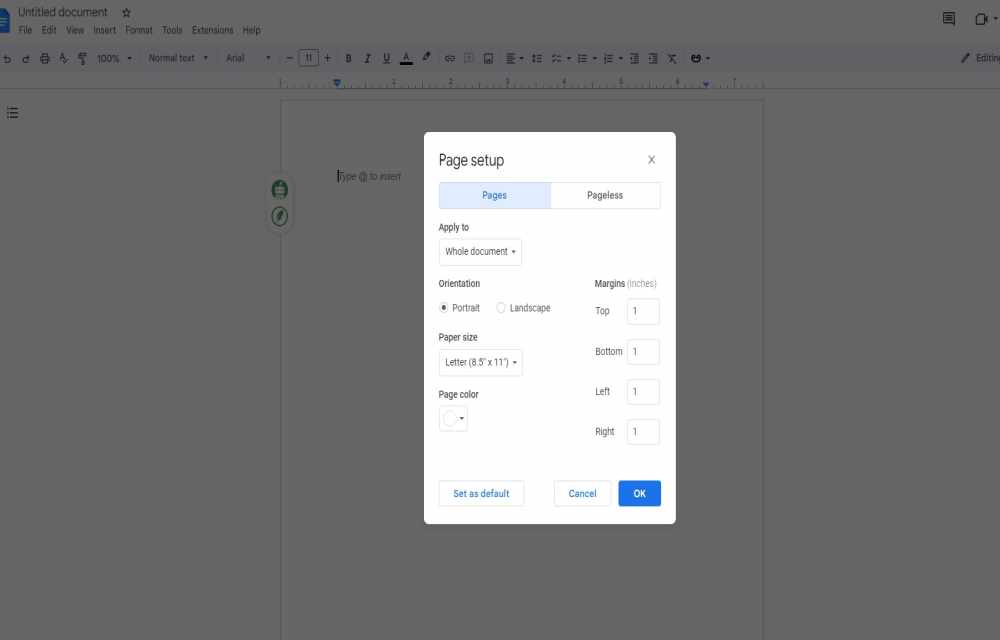This screenshot has width=1000, height=640.
Task: Open the Whole document dropdown
Action: click(x=479, y=251)
